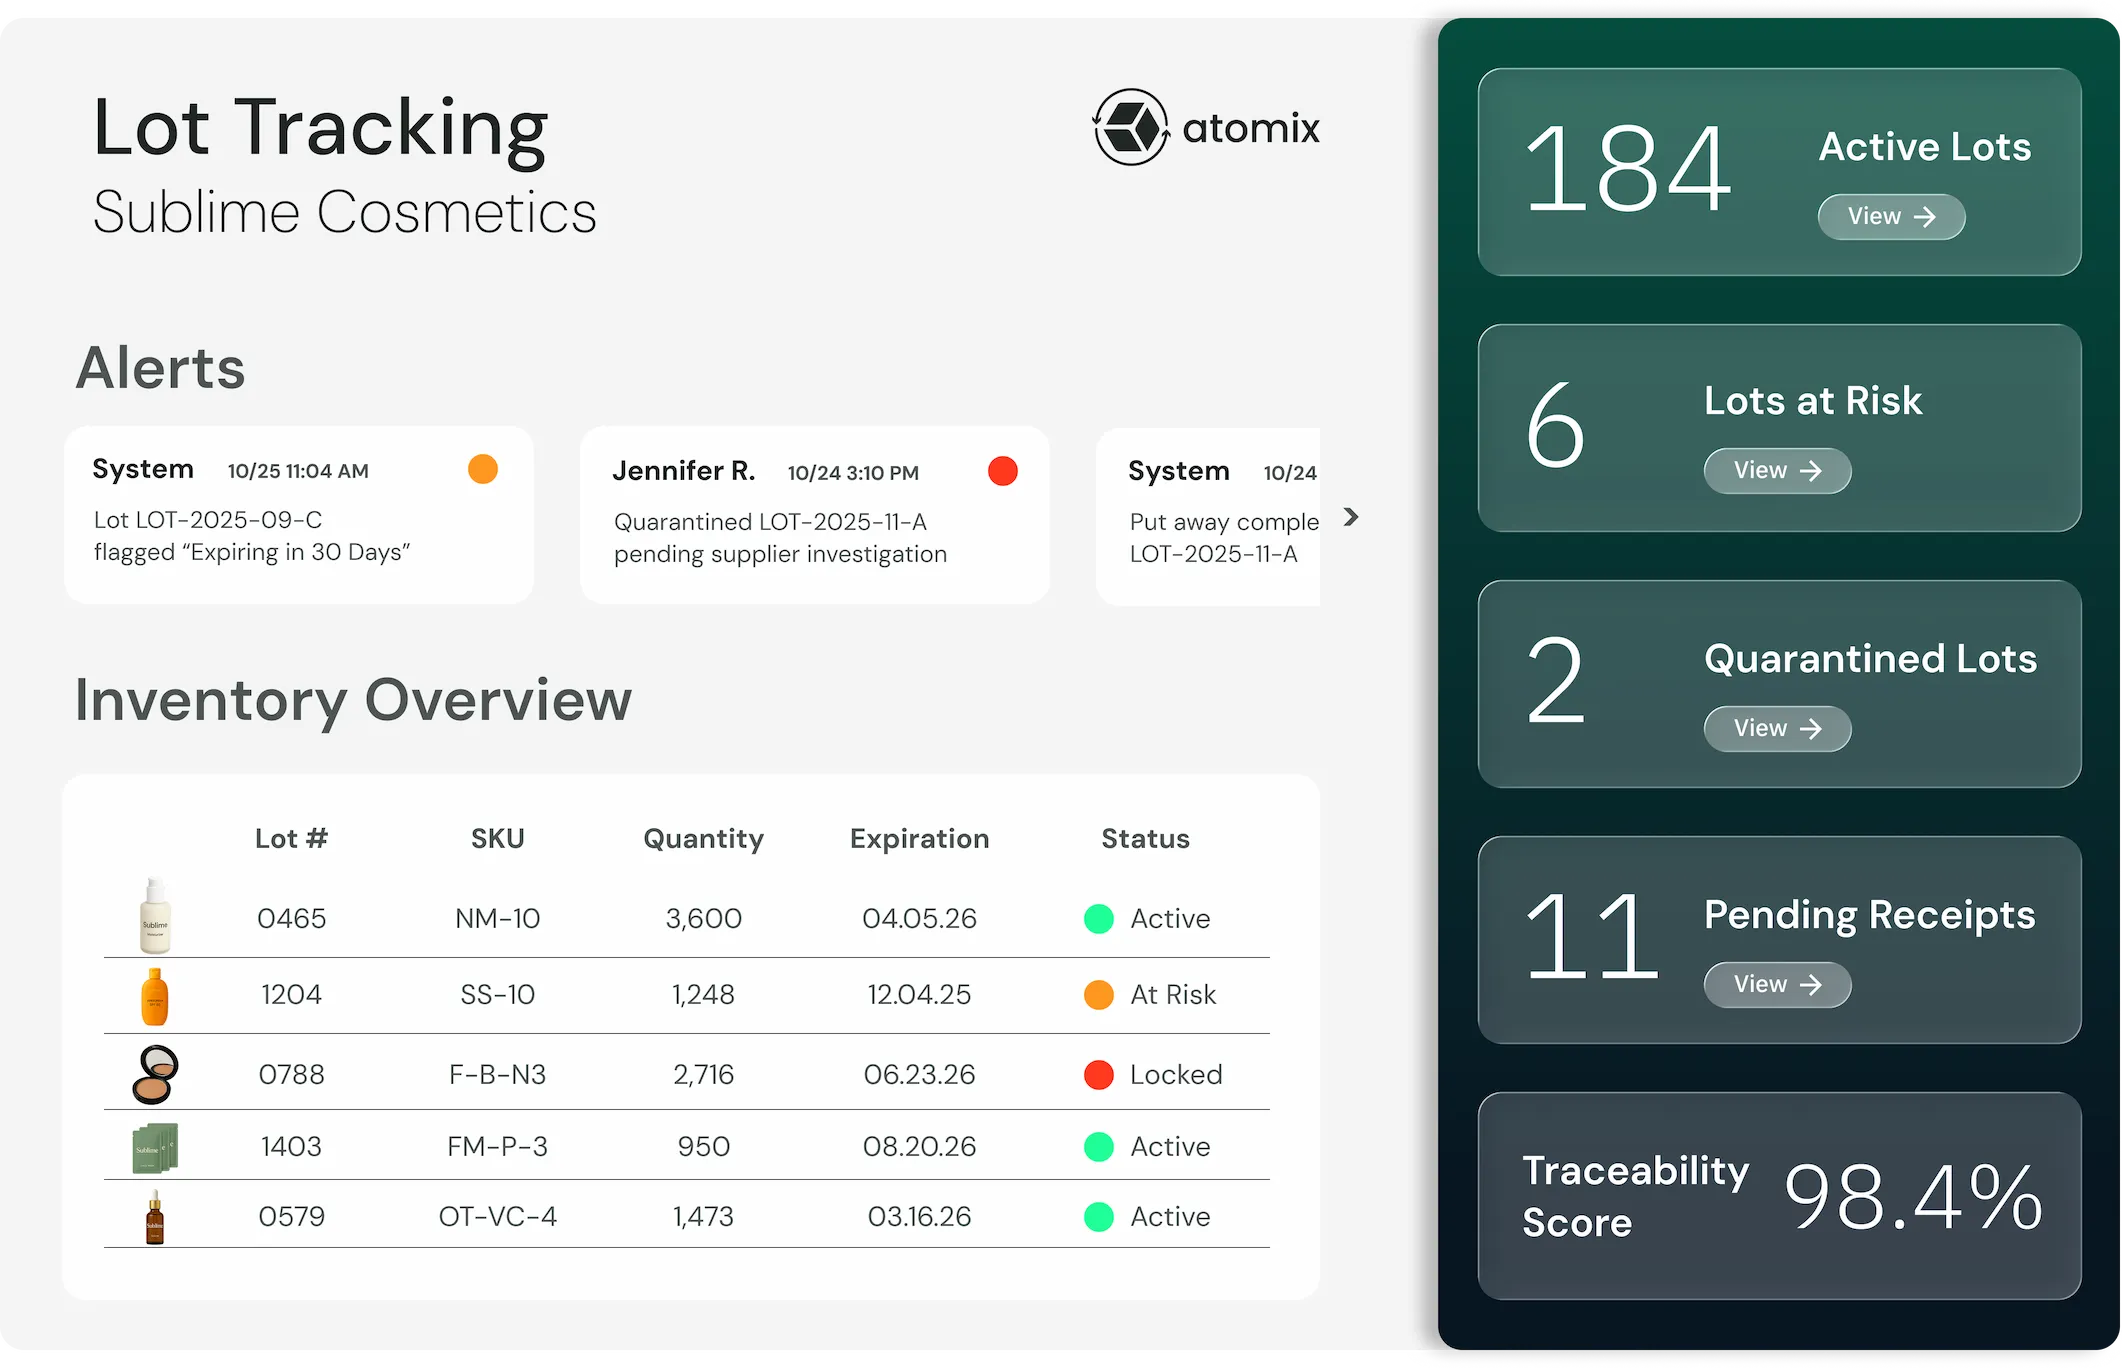The image size is (2122, 1368).
Task: Click the atomix logo icon
Action: [1131, 127]
